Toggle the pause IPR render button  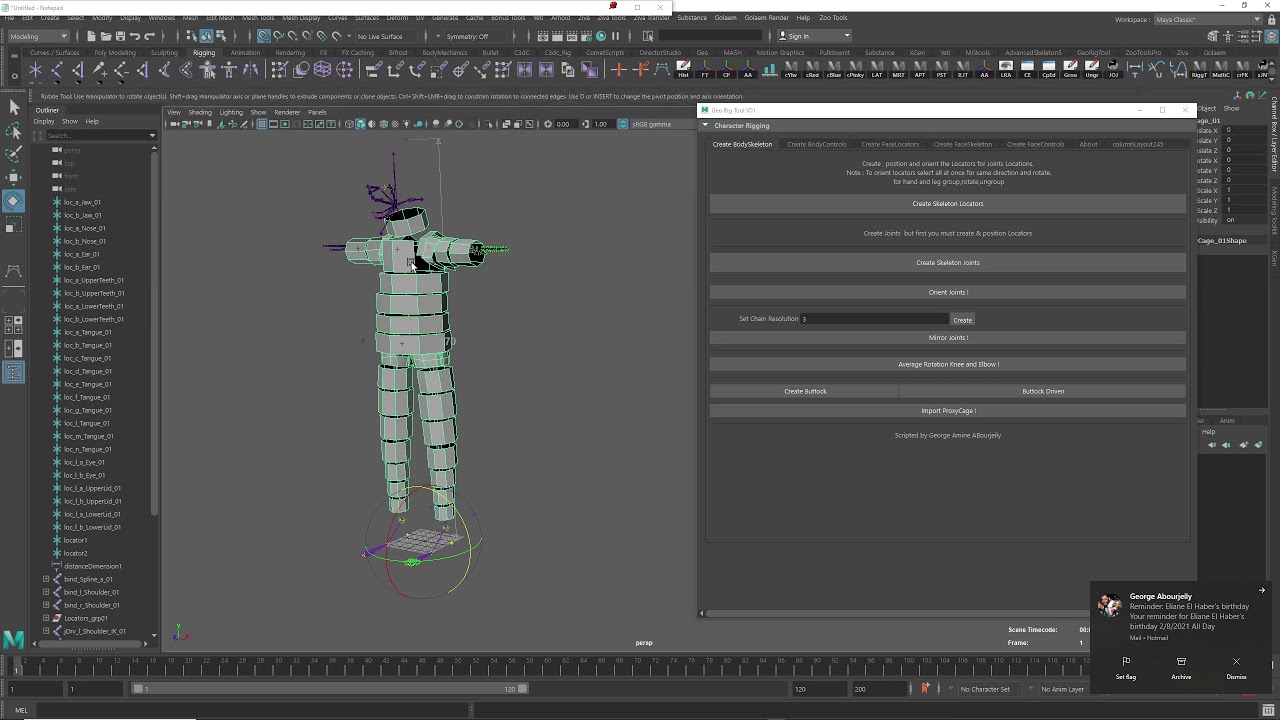point(615,36)
